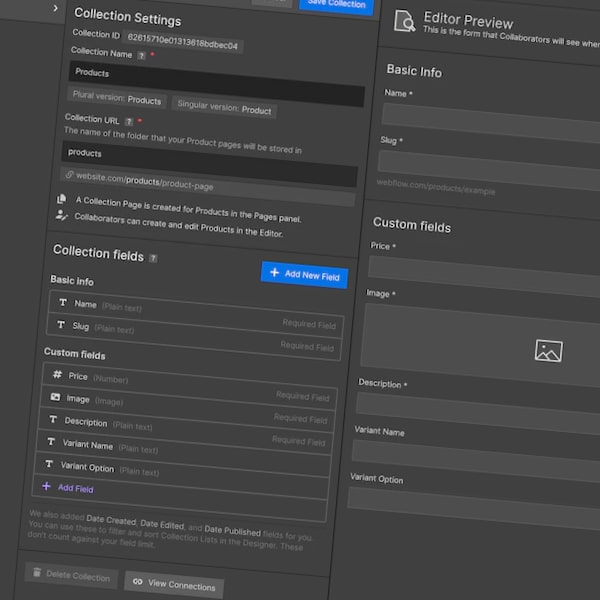Open the Image field row
Screen dimensions: 600x600
click(188, 409)
